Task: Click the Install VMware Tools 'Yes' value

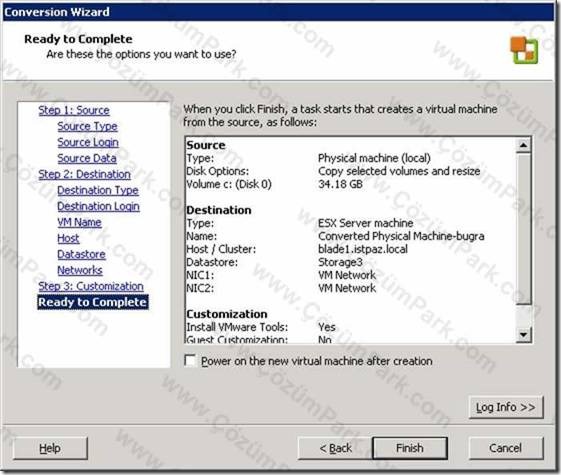Action: tap(327, 327)
